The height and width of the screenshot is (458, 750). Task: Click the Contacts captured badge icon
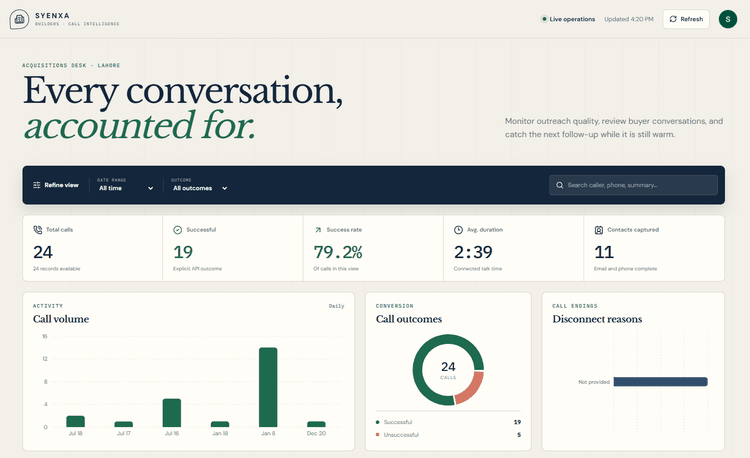pos(598,230)
